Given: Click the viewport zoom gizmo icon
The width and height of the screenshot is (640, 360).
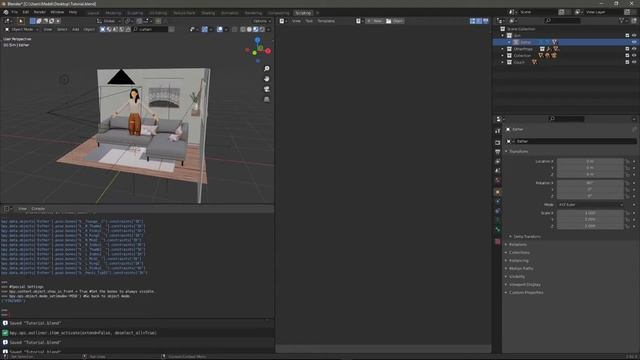Looking at the screenshot, I should 267,69.
